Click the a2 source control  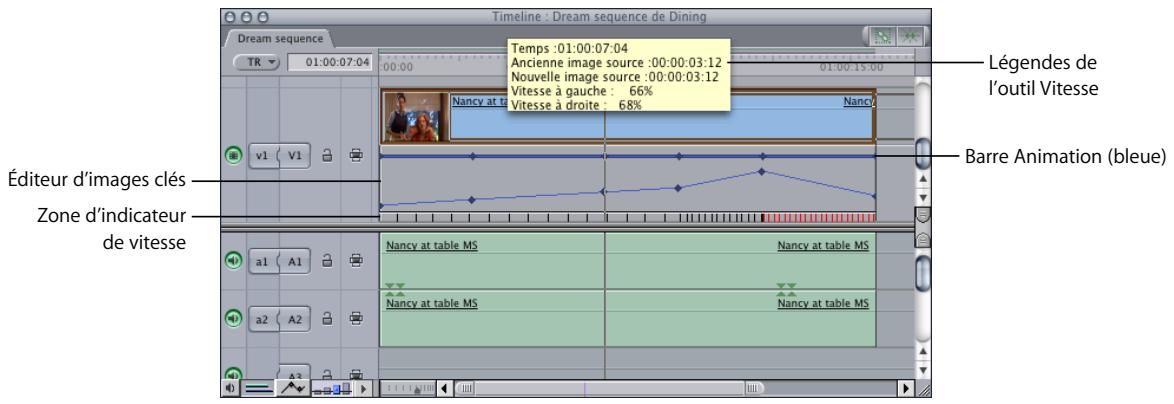tap(262, 319)
